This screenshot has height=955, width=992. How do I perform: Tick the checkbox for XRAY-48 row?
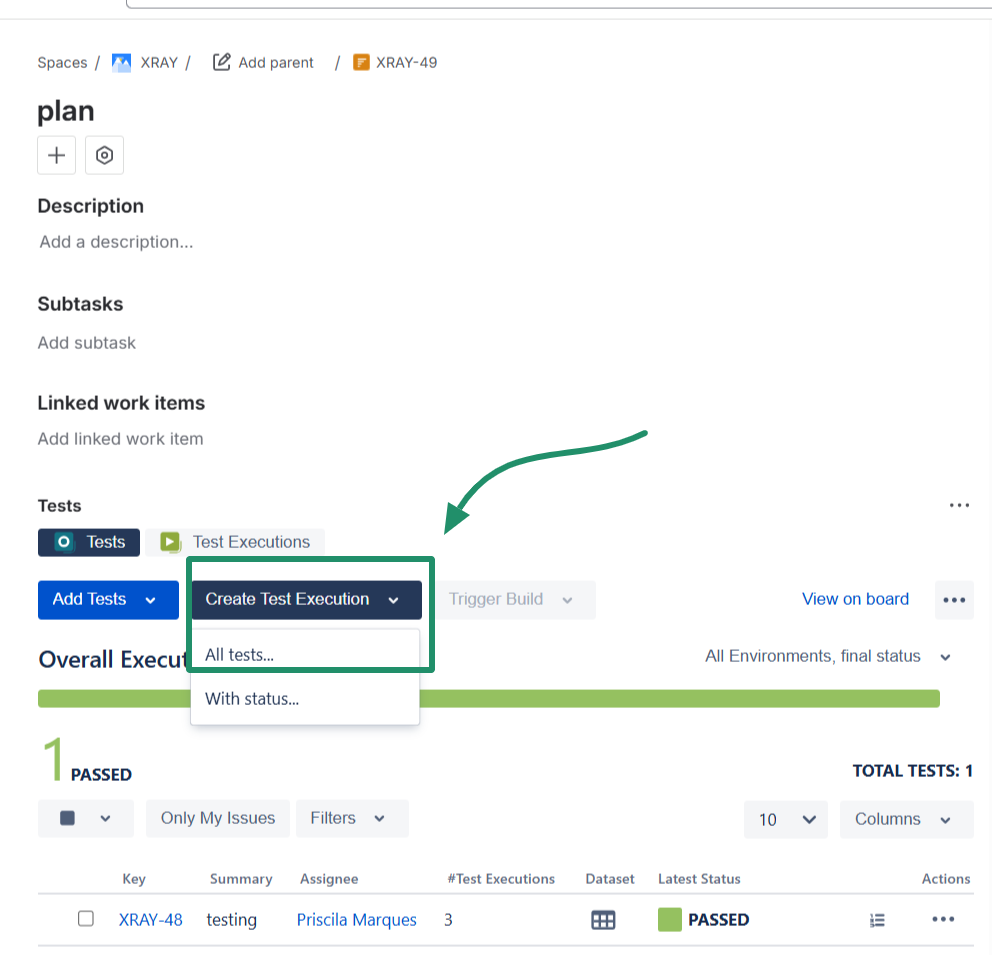coord(86,919)
